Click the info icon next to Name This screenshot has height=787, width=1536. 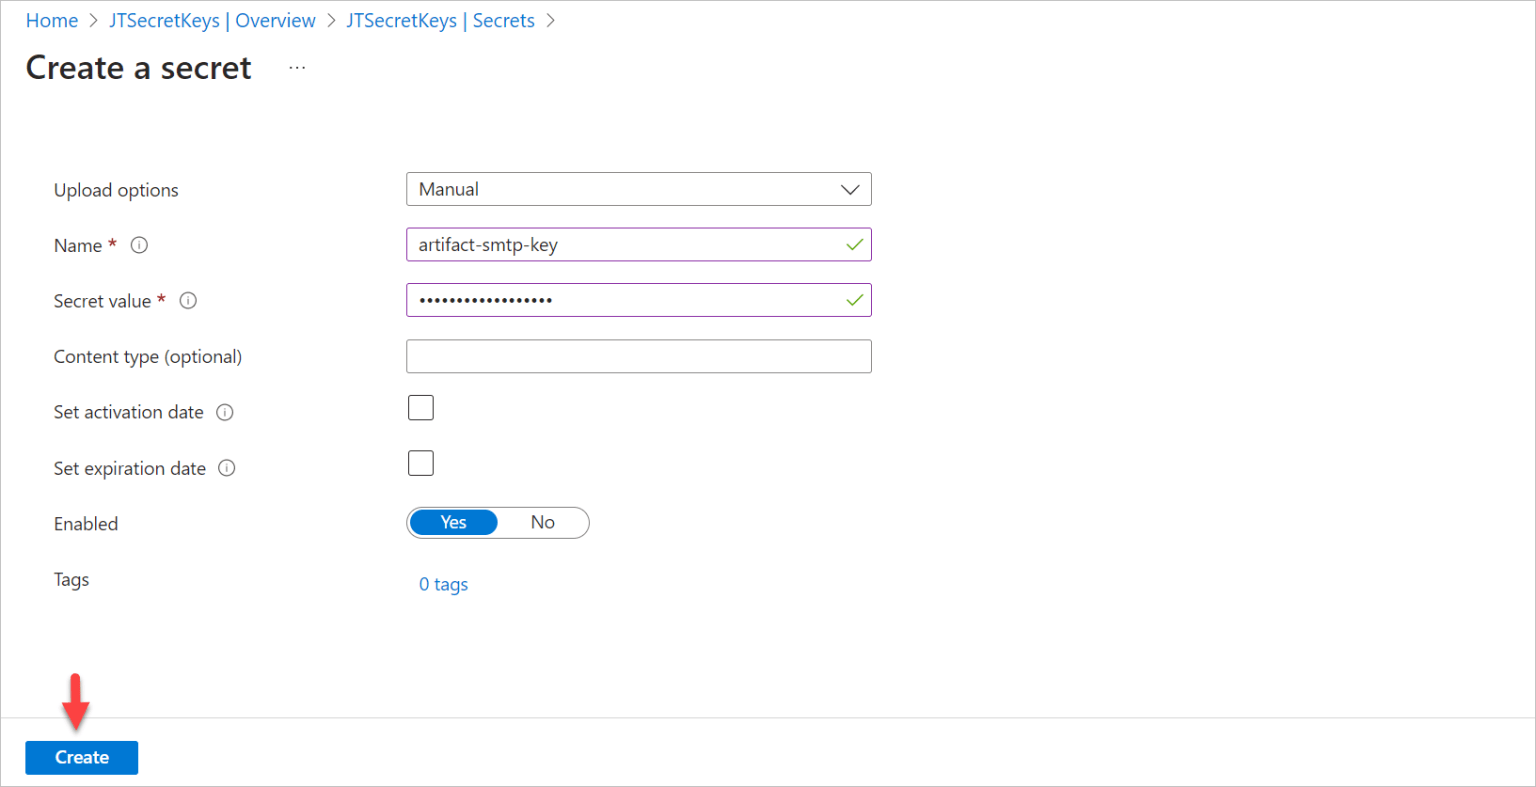[139, 245]
